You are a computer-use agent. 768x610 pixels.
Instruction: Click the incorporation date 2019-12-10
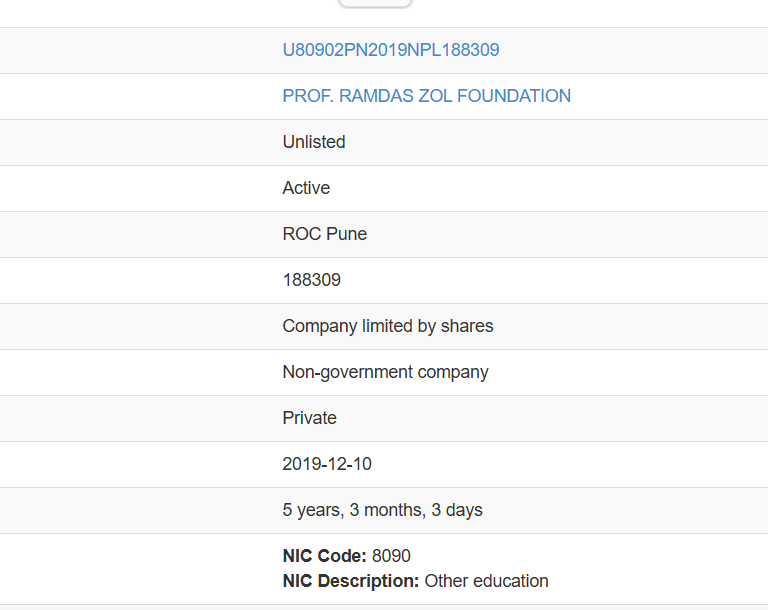(x=327, y=464)
